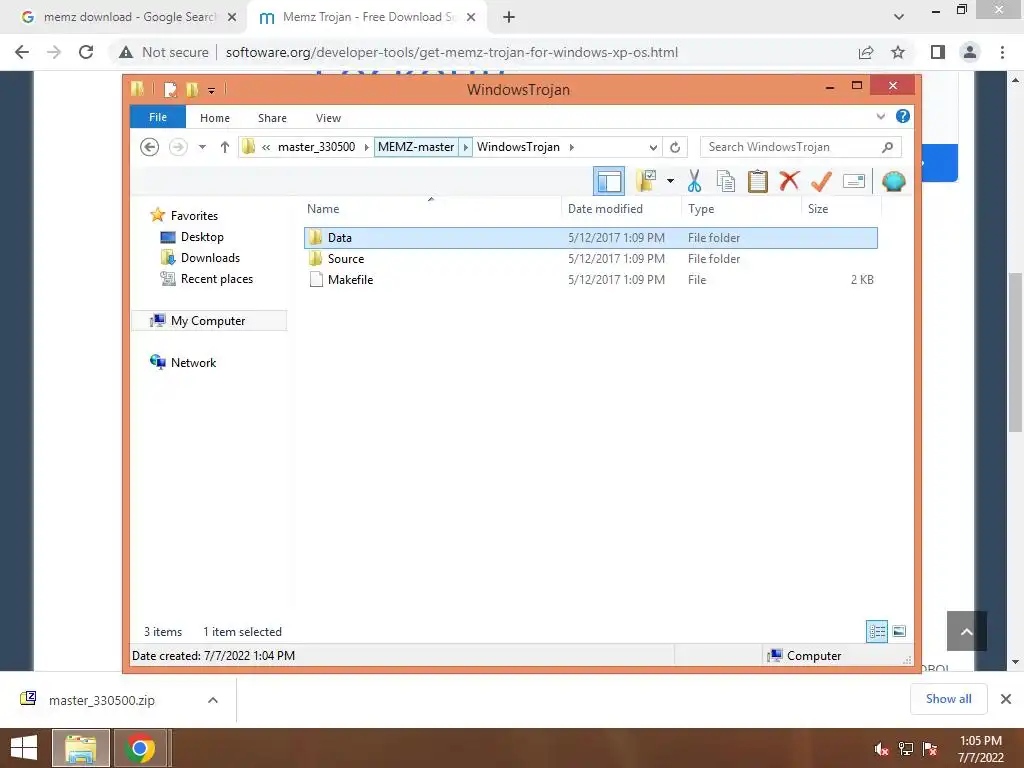Sort by the Name column header
This screenshot has height=768, width=1024.
click(431, 209)
